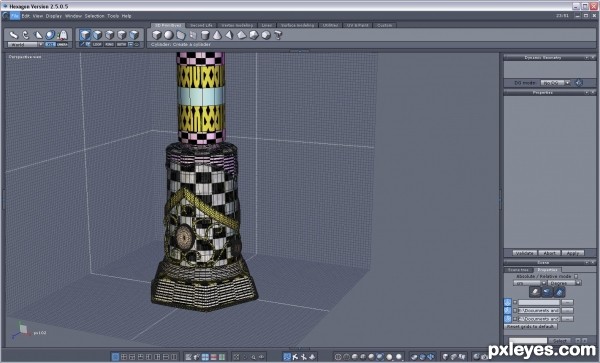Select the Cylinder primitive tool
Screen dimensions: 600x363
[x=205, y=35]
